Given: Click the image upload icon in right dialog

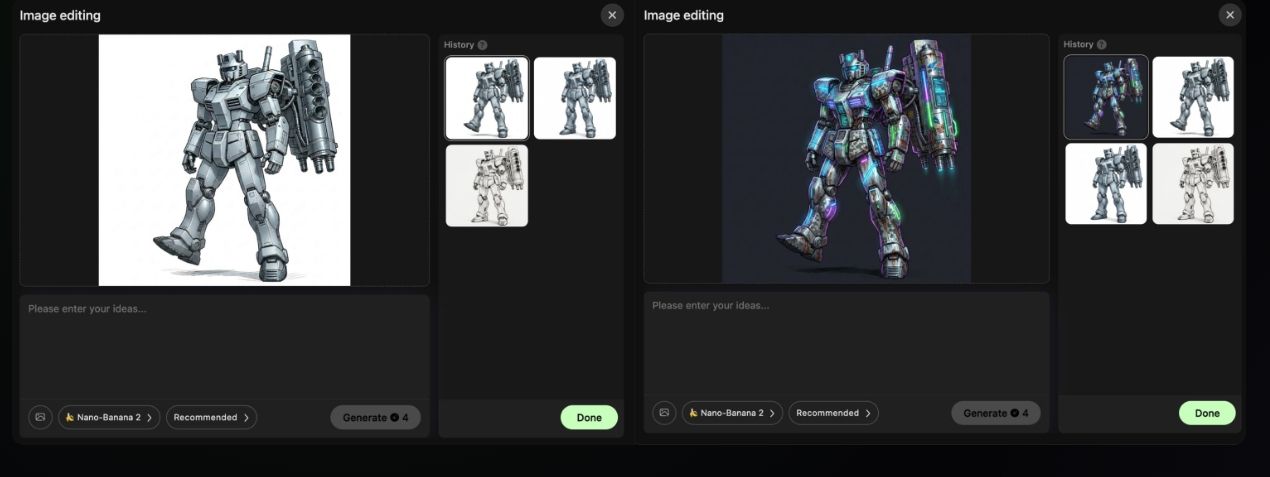Looking at the screenshot, I should click(664, 413).
